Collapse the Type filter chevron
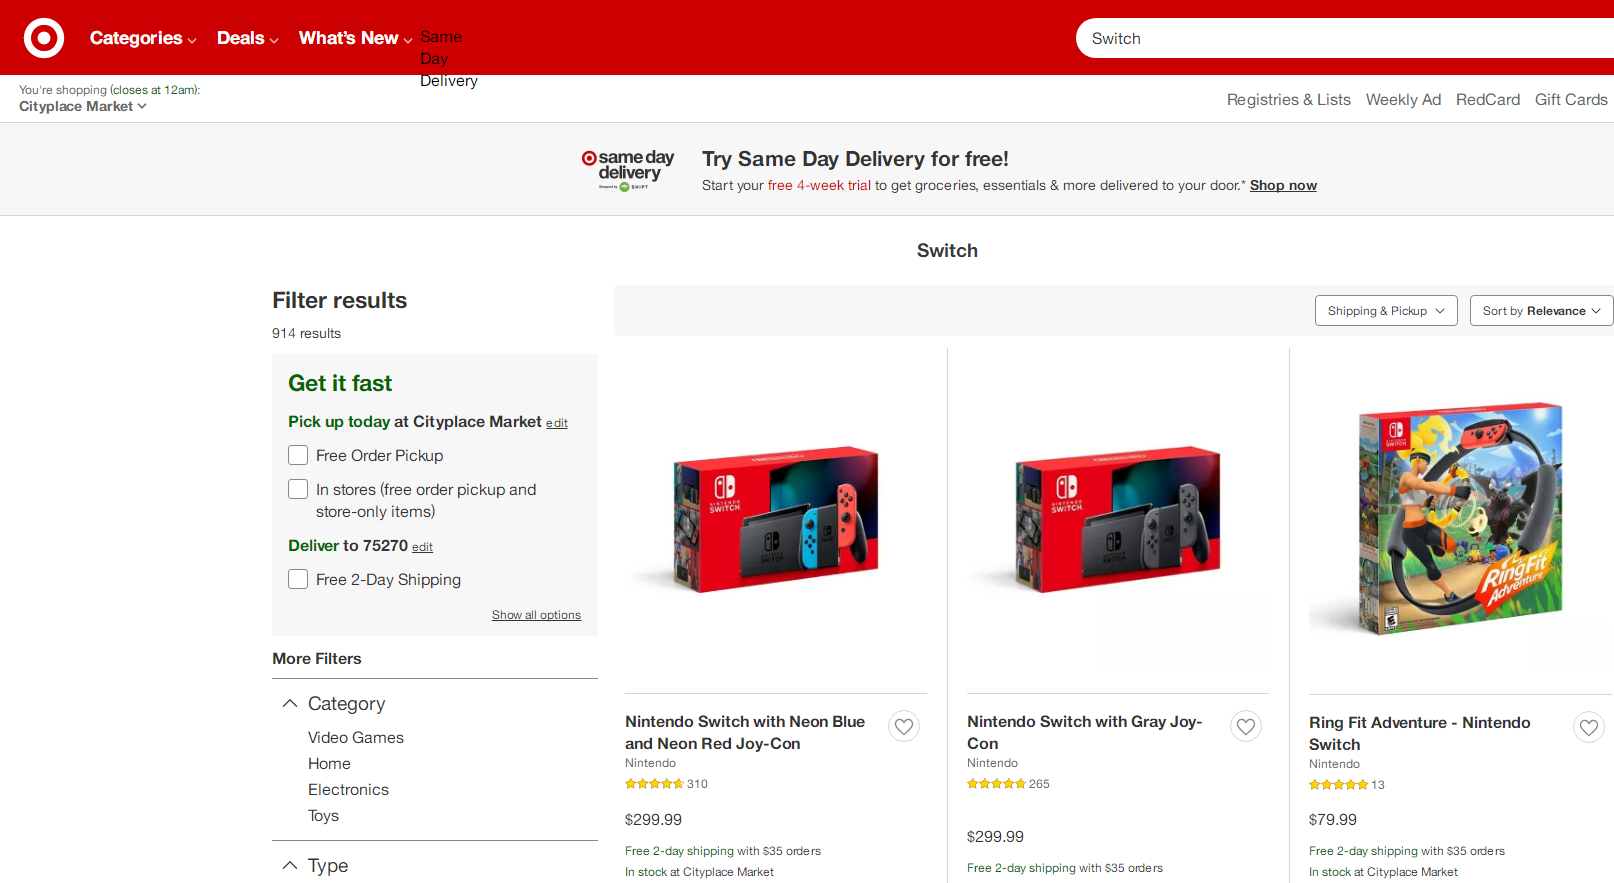This screenshot has height=883, width=1614. [x=290, y=866]
